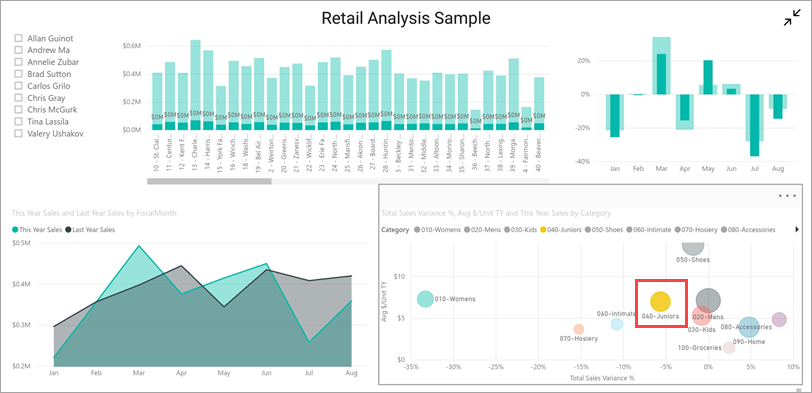Click the 060-Intimate legend entry

(x=648, y=229)
